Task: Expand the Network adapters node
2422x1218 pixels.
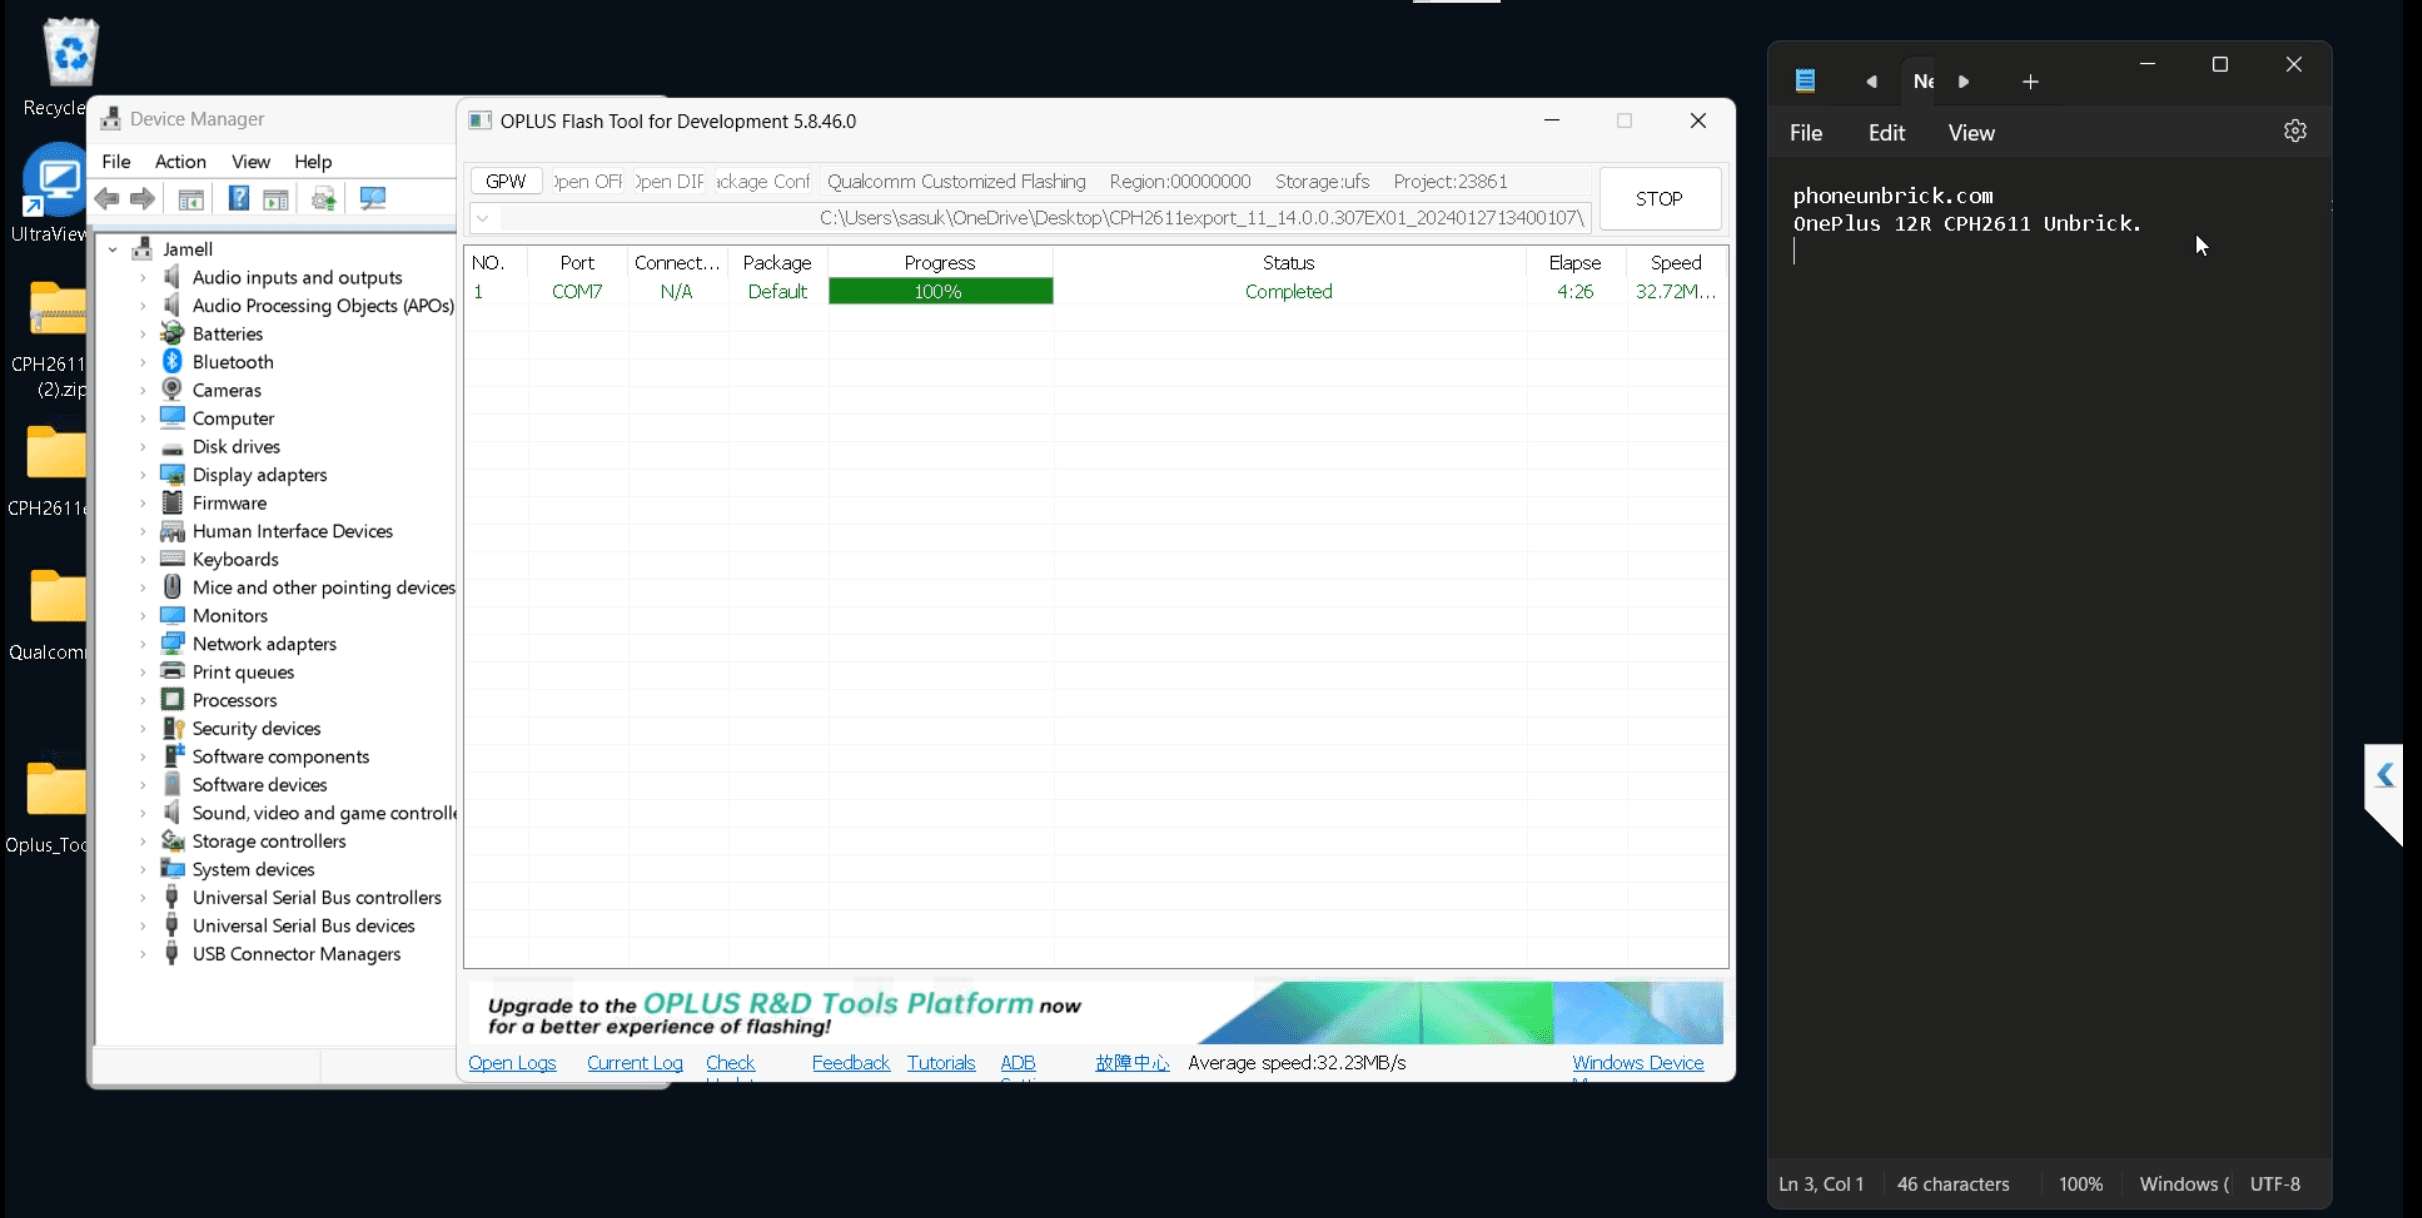Action: 143,643
